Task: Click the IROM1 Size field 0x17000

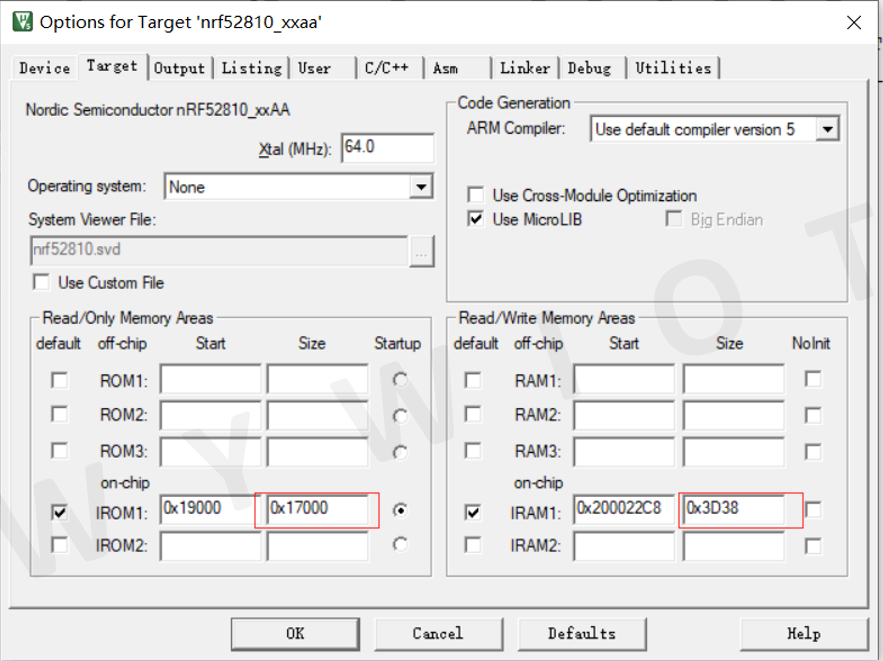Action: tap(318, 509)
